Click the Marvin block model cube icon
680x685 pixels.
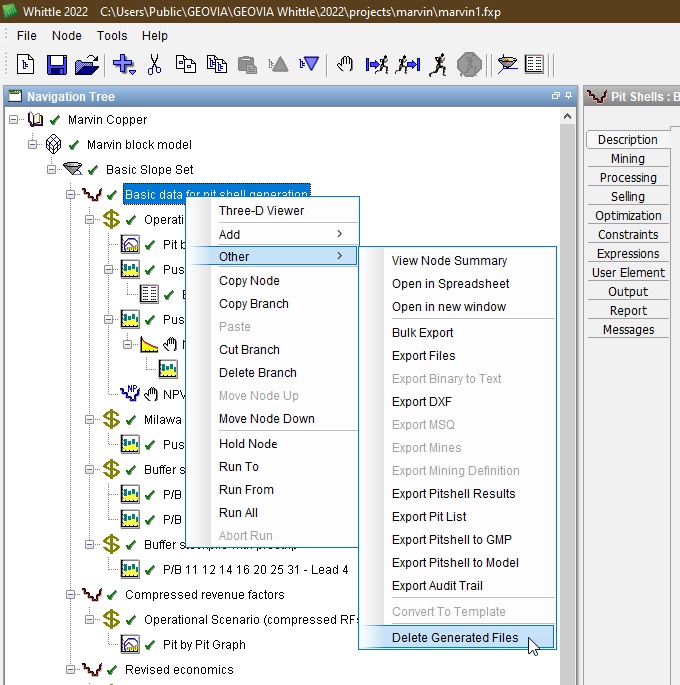click(x=54, y=144)
